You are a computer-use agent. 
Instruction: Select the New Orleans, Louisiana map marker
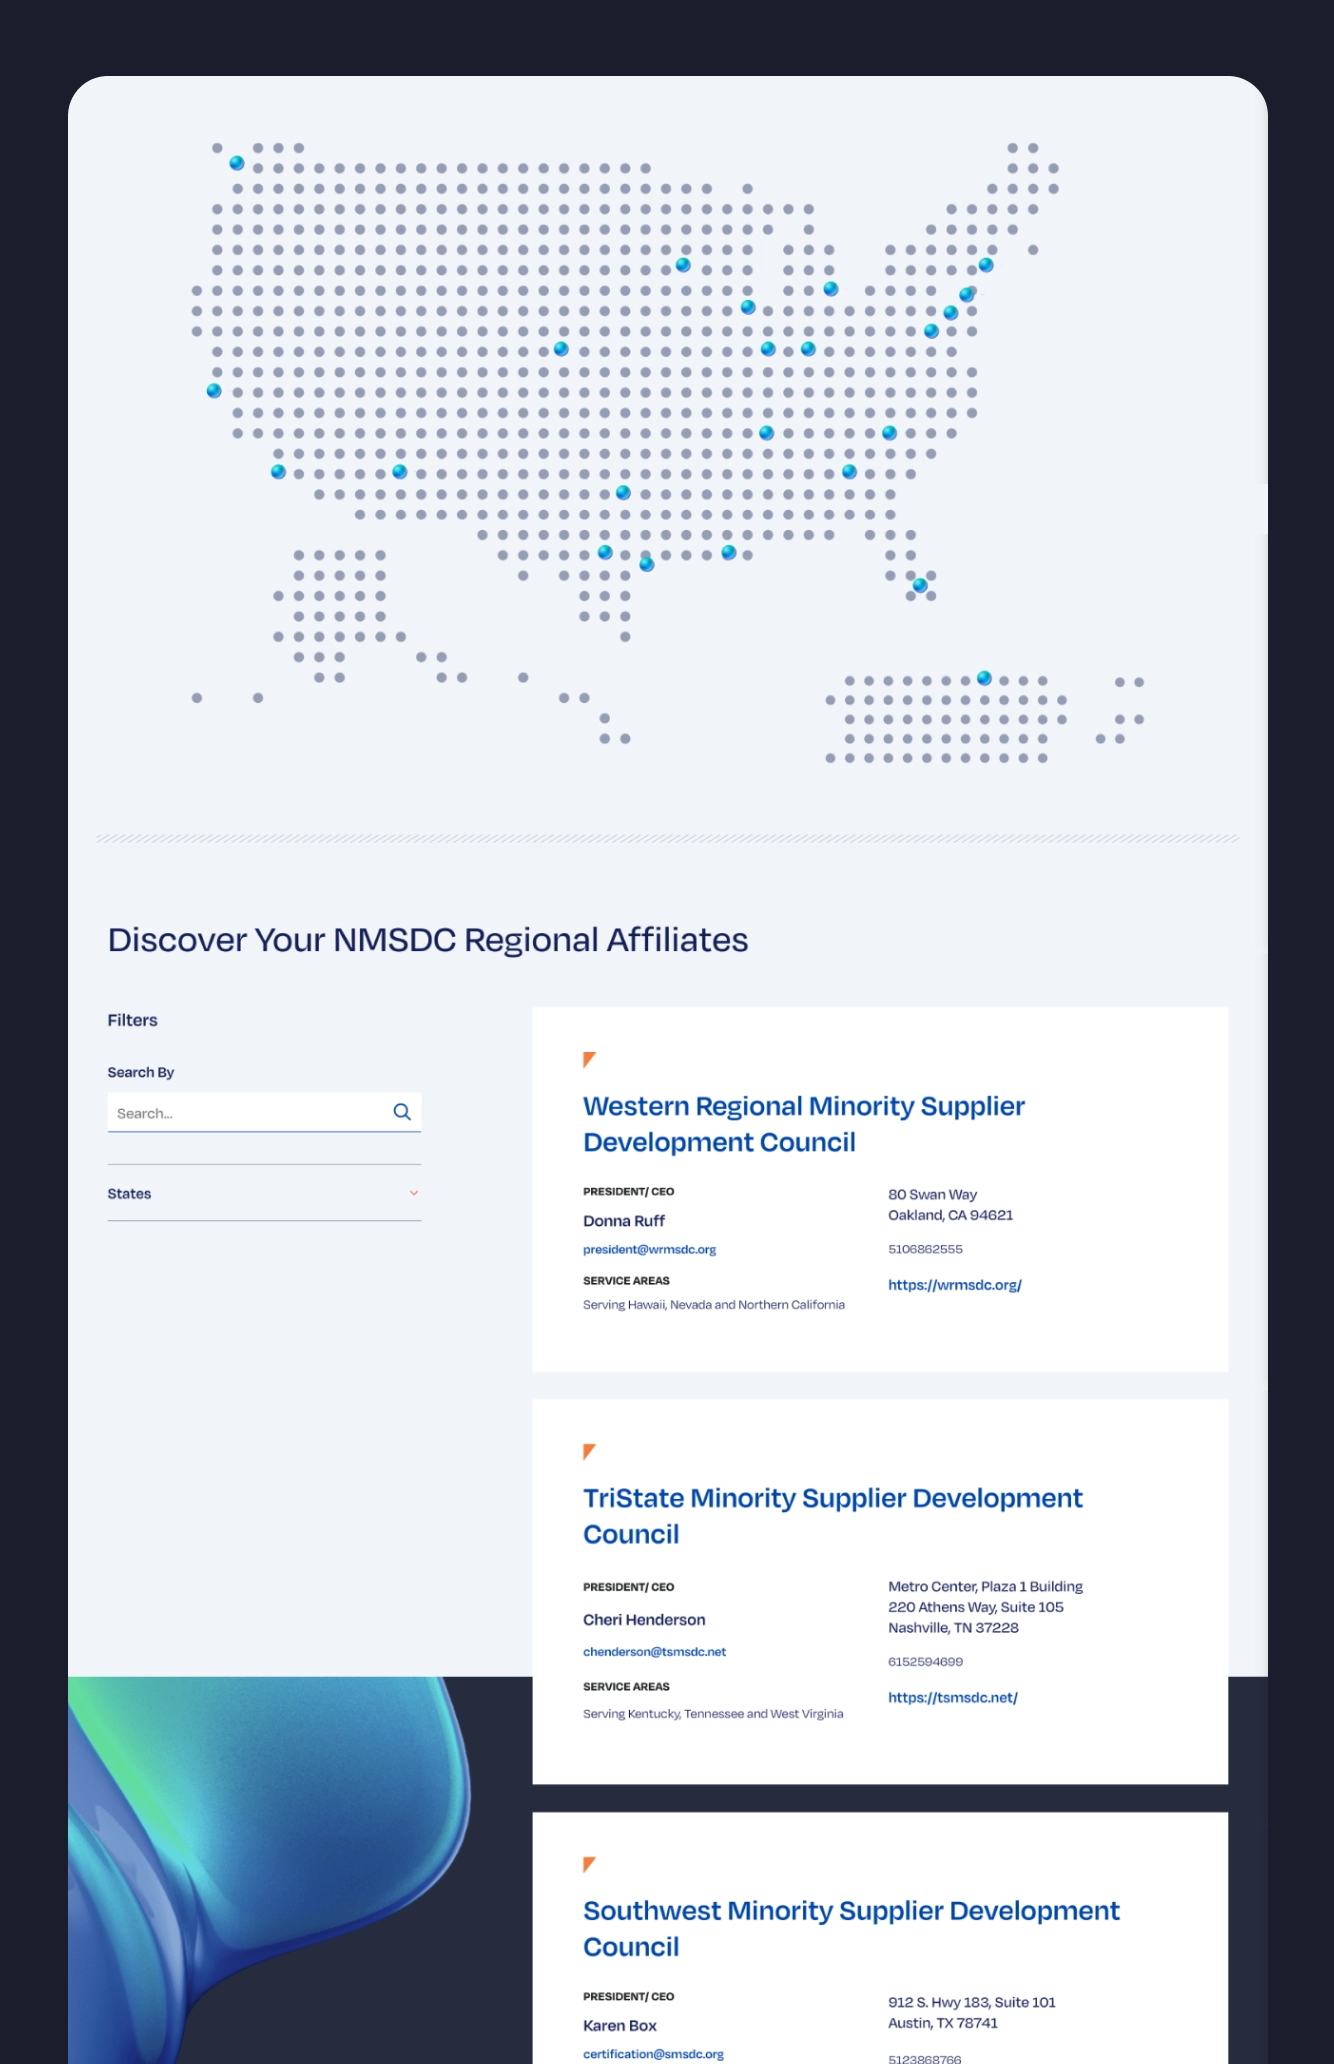[x=729, y=552]
